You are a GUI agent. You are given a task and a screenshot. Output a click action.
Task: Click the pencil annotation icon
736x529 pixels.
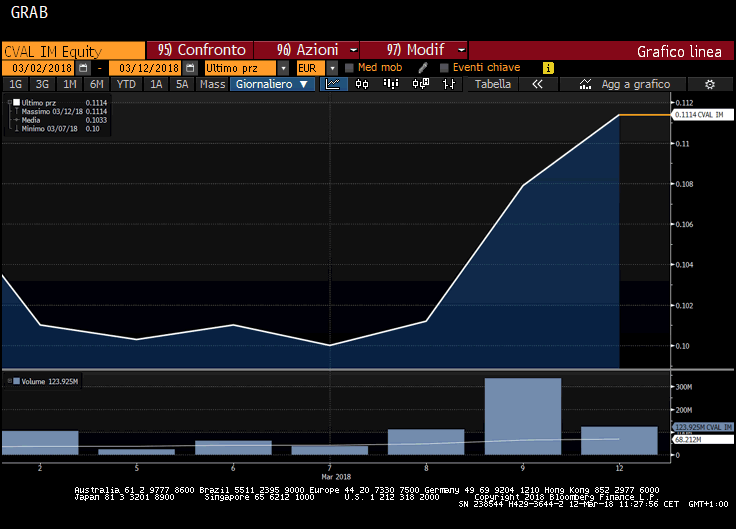click(423, 68)
